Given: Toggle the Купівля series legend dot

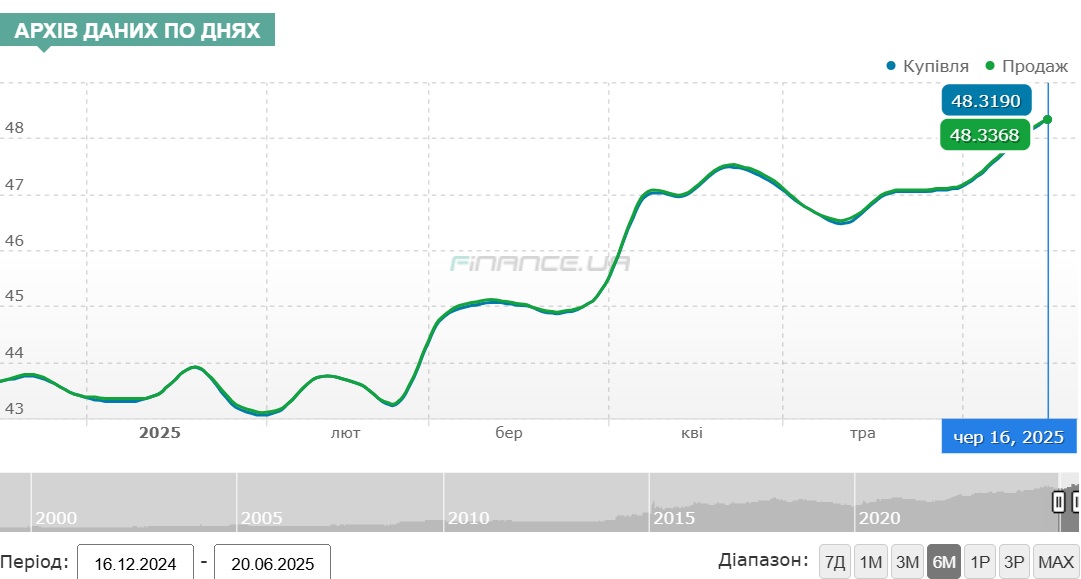Looking at the screenshot, I should click(x=891, y=66).
